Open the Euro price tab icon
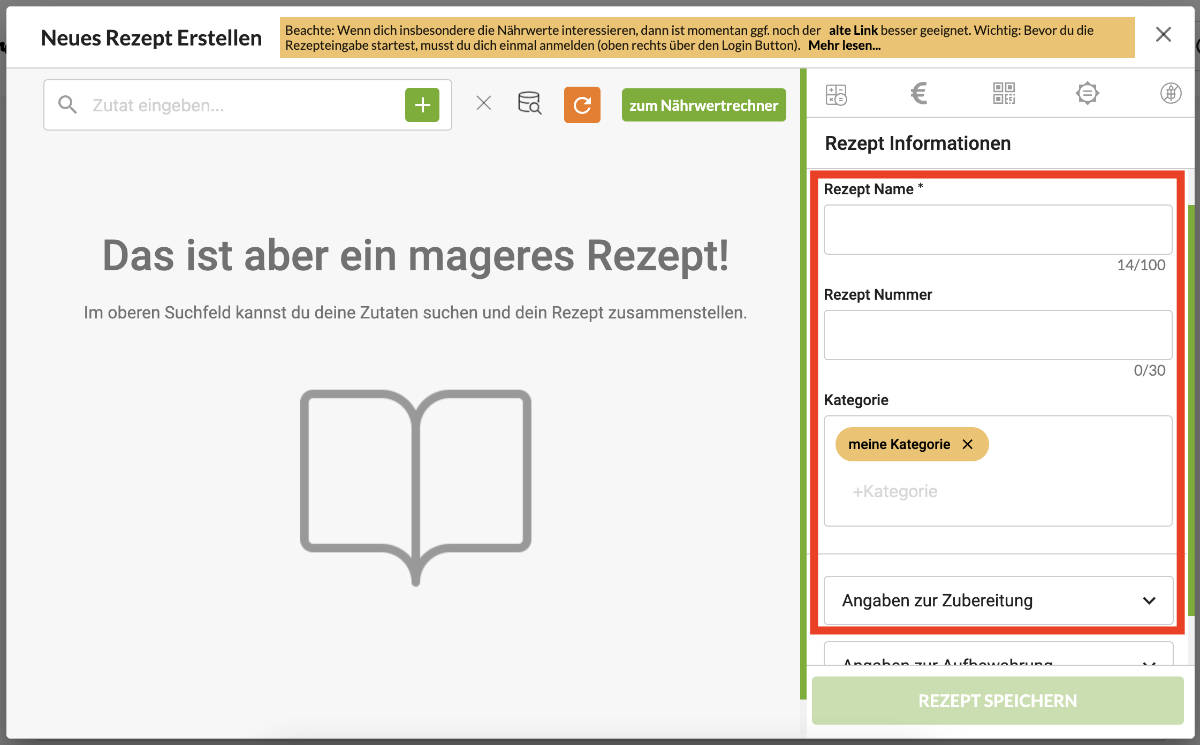Viewport: 1200px width, 745px height. tap(919, 94)
